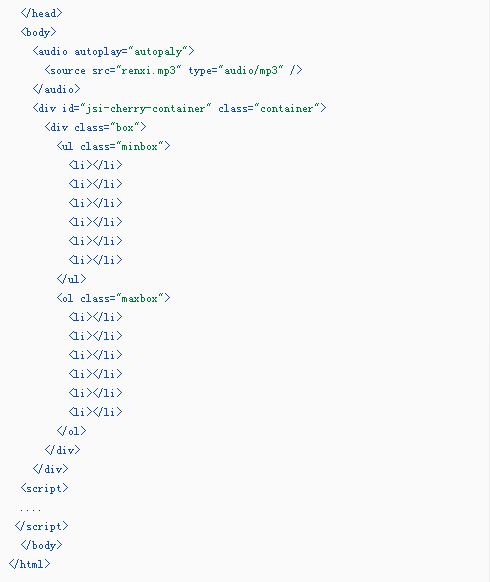The image size is (490, 582).
Task: Click the closing html tag
Action: (x=29, y=564)
